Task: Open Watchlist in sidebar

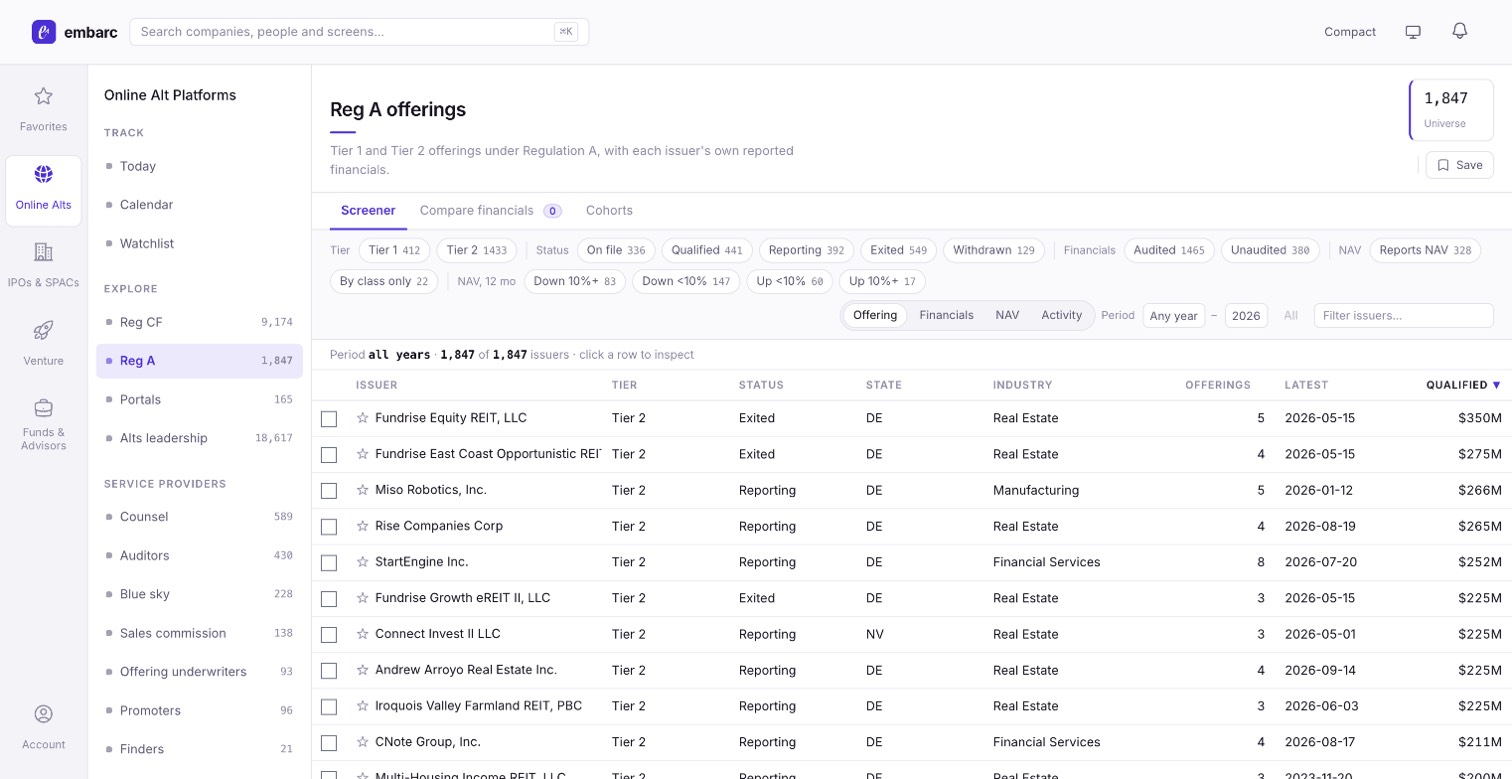Action: point(200,243)
